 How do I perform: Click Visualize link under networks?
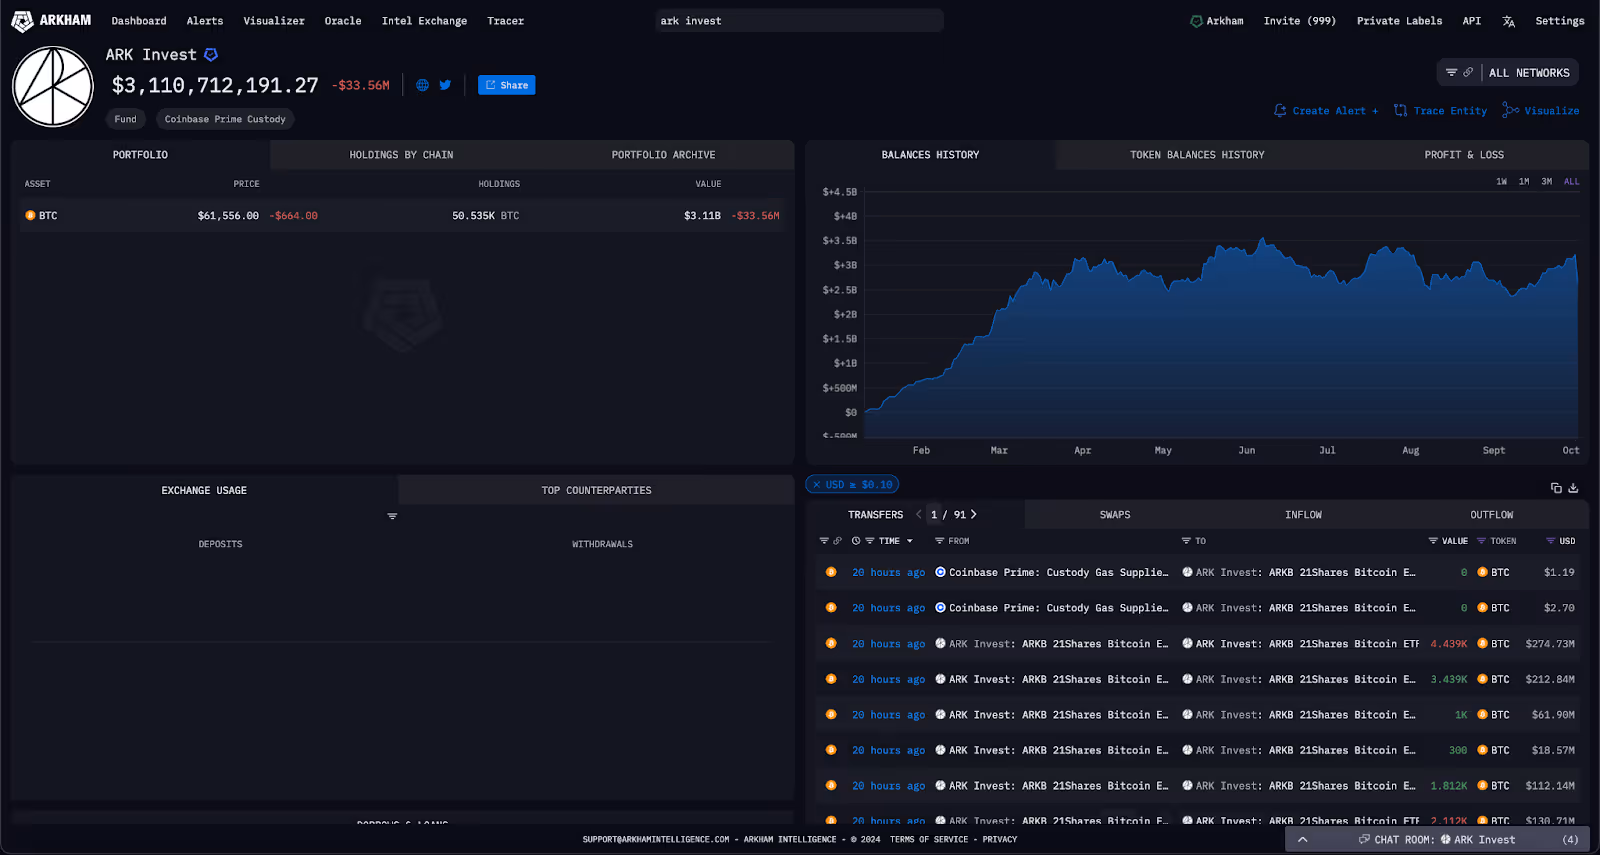pos(1541,111)
